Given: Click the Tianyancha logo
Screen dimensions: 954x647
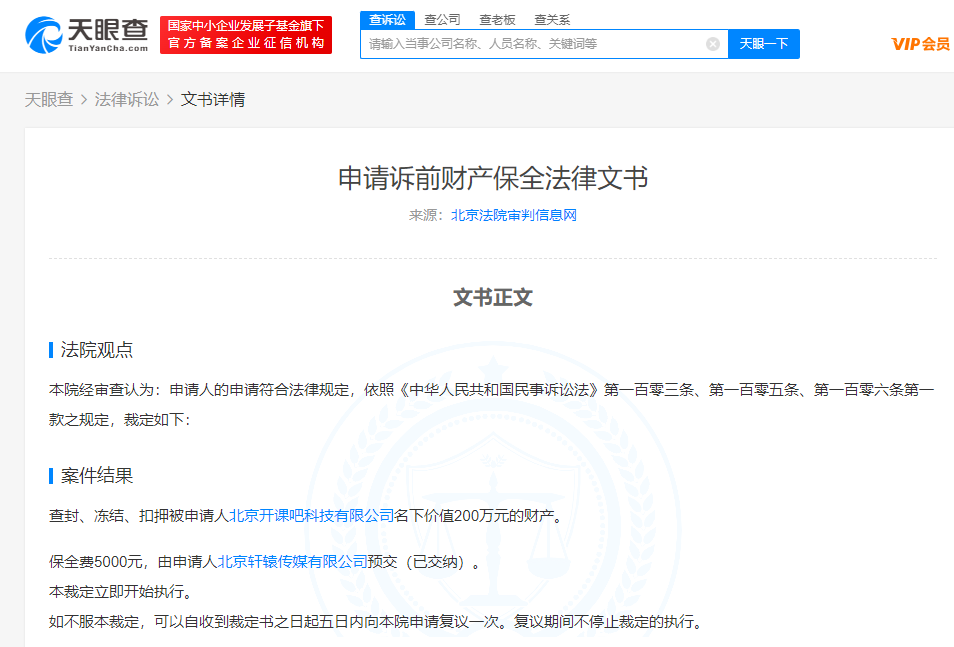Looking at the screenshot, I should pos(86,35).
